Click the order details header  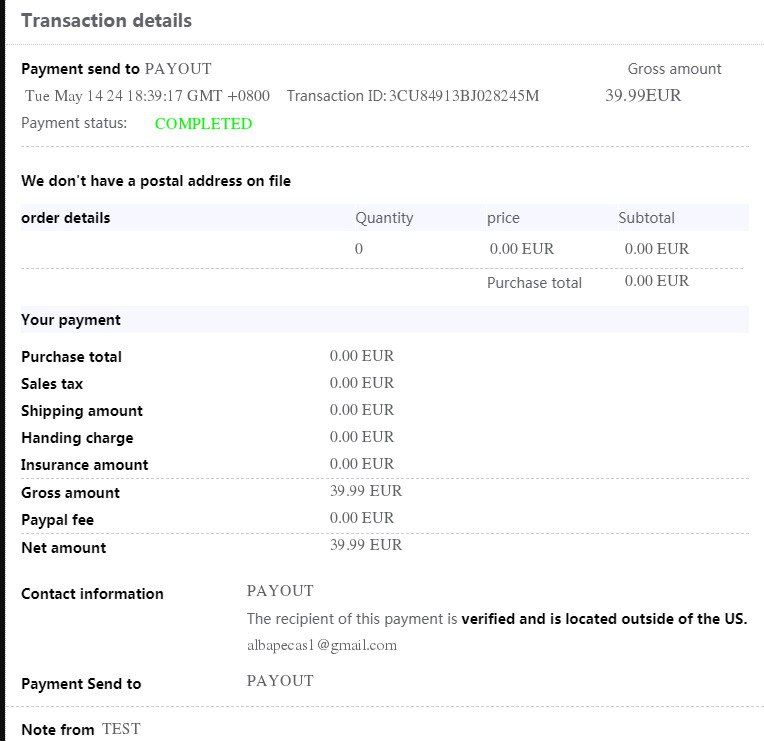tap(66, 218)
